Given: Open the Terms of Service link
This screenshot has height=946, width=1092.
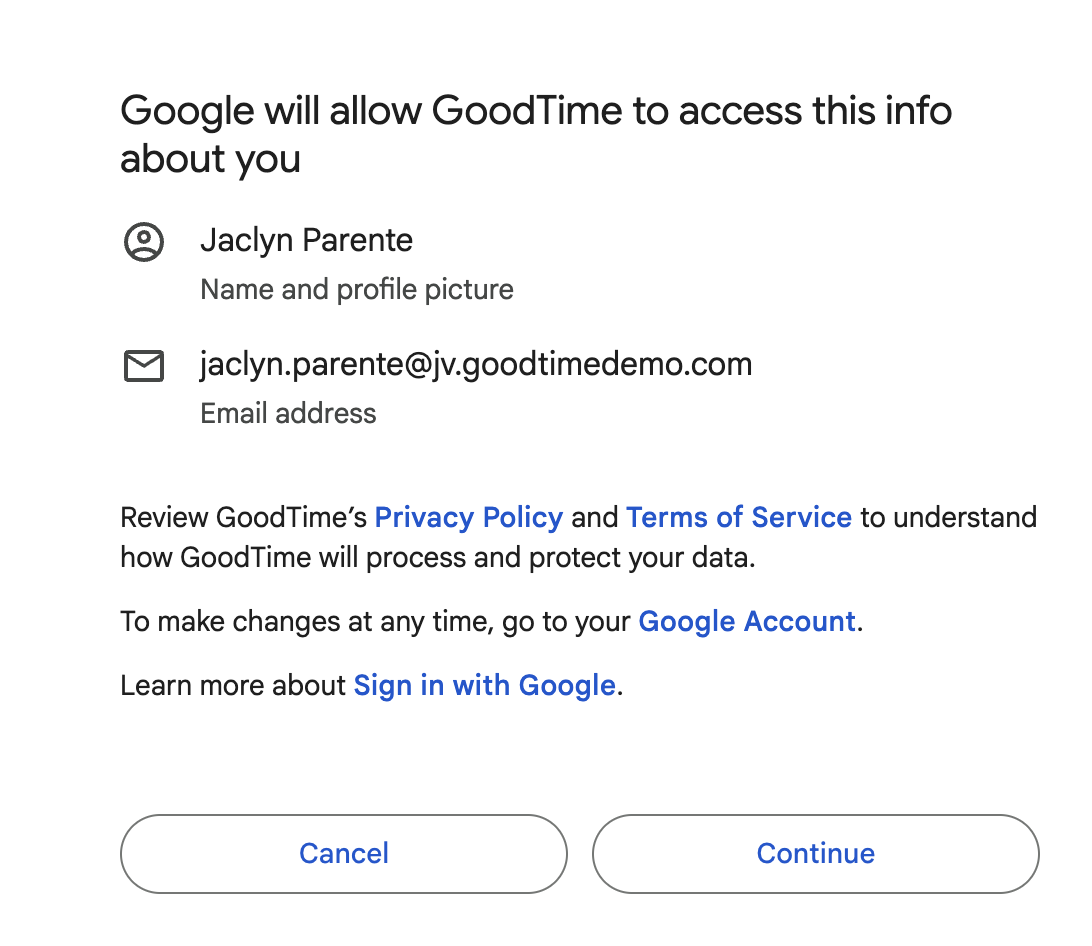Looking at the screenshot, I should (738, 518).
